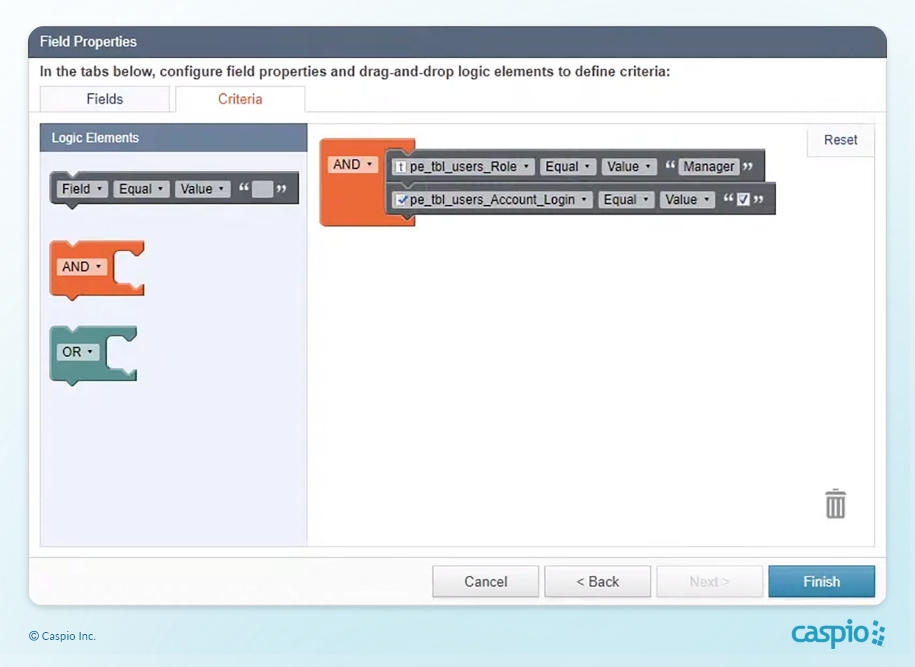Click the text type icon beside pe_tbl_users_Role
Image resolution: width=915 pixels, height=667 pixels.
click(400, 167)
